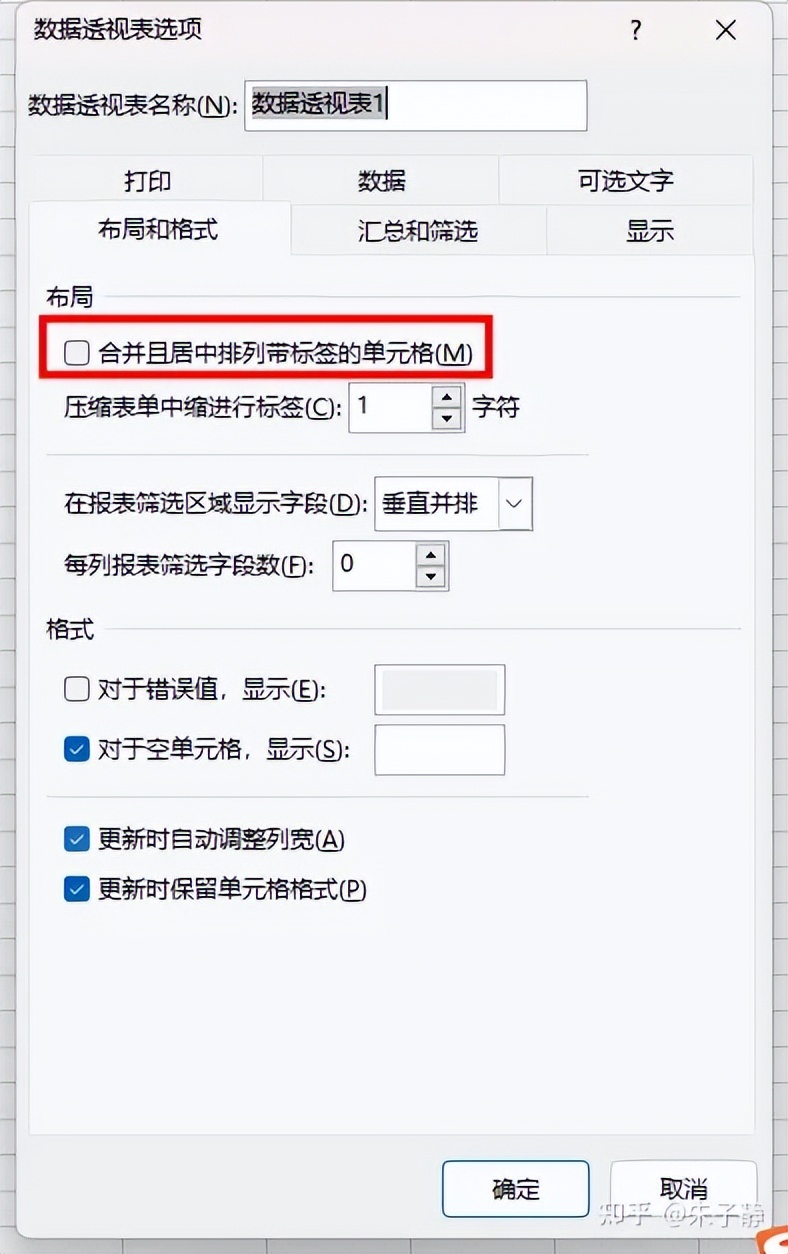This screenshot has height=1254, width=788.
Task: Switch to the 数据 tab
Action: 382,180
